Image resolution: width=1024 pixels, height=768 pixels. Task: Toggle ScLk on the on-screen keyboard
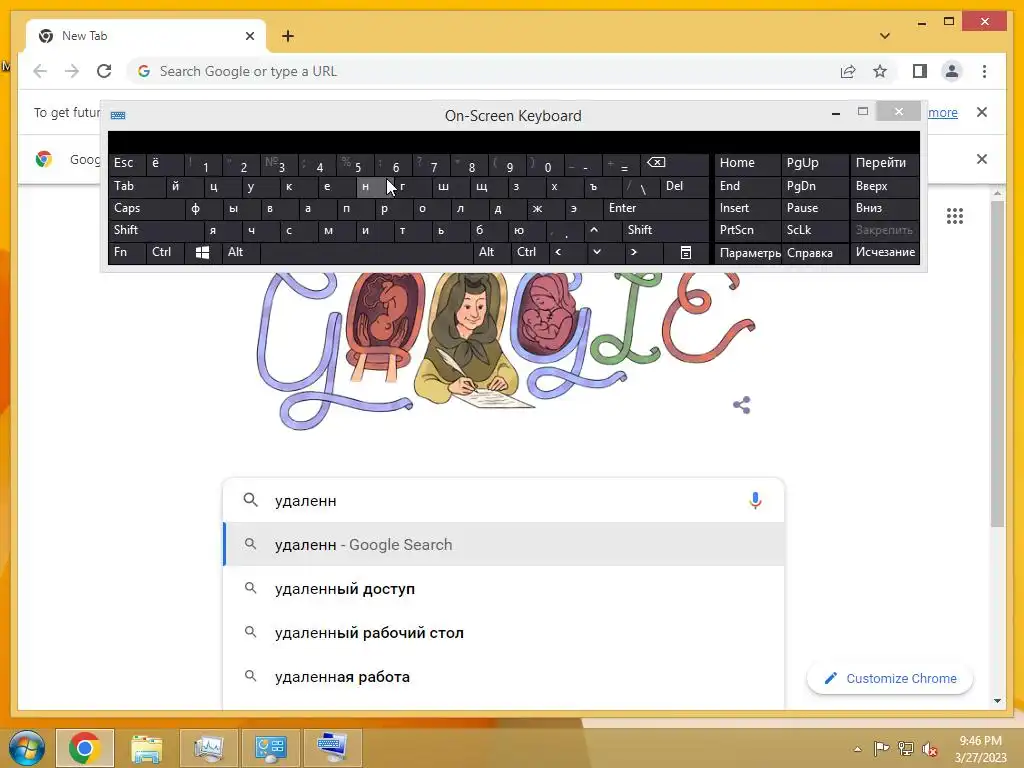[x=814, y=230]
